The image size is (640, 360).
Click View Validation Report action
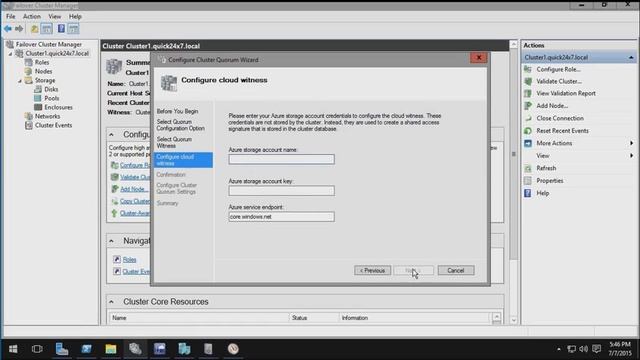[566, 93]
